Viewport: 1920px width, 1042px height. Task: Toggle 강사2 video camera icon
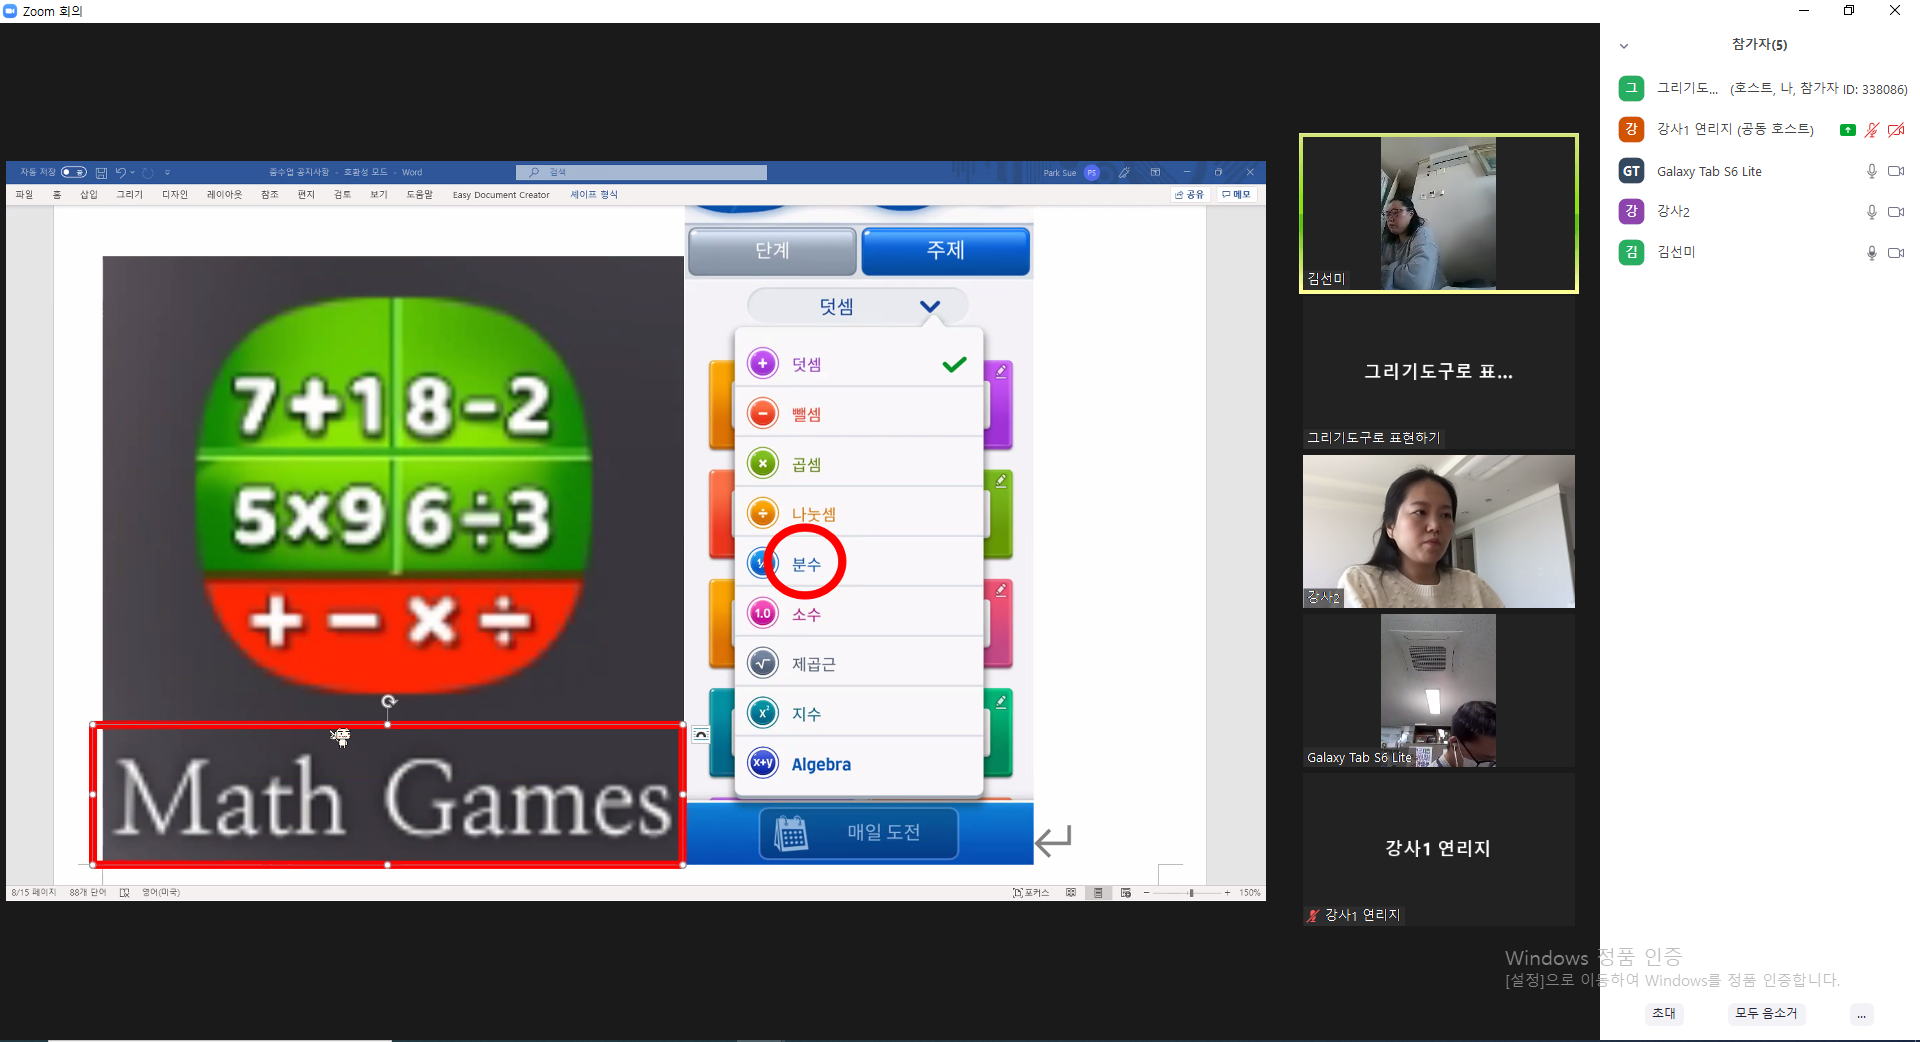(1896, 212)
